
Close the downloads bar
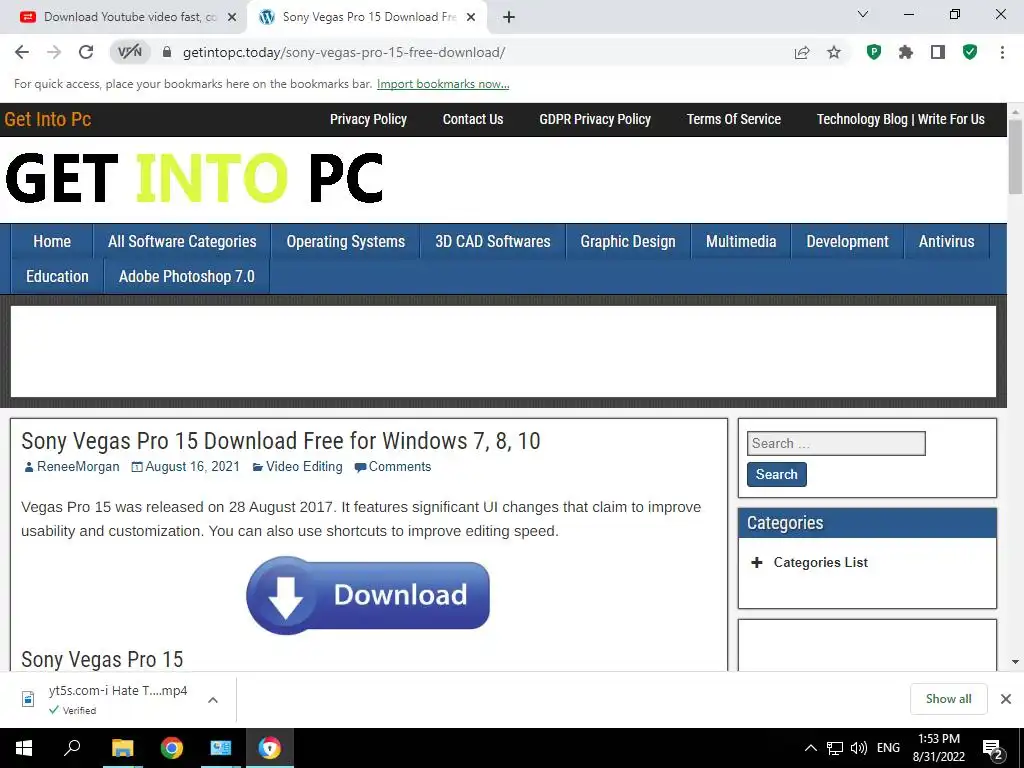pyautogui.click(x=1006, y=699)
